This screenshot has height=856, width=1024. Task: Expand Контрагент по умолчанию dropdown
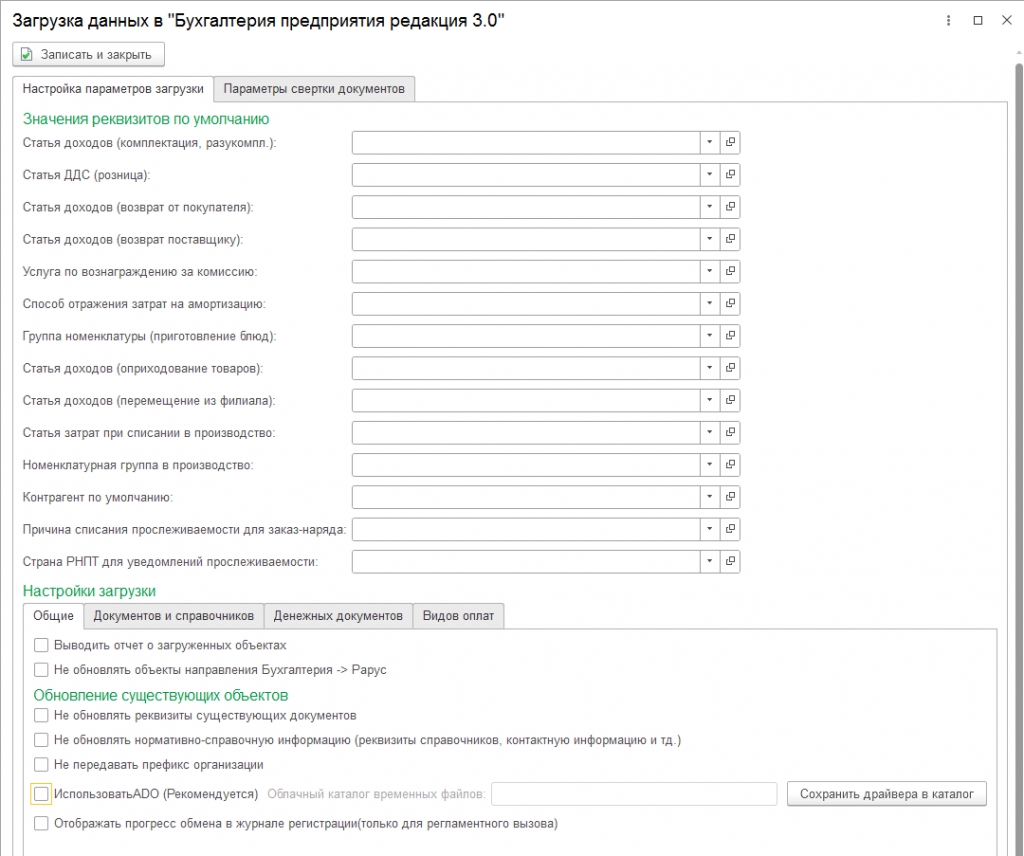710,497
